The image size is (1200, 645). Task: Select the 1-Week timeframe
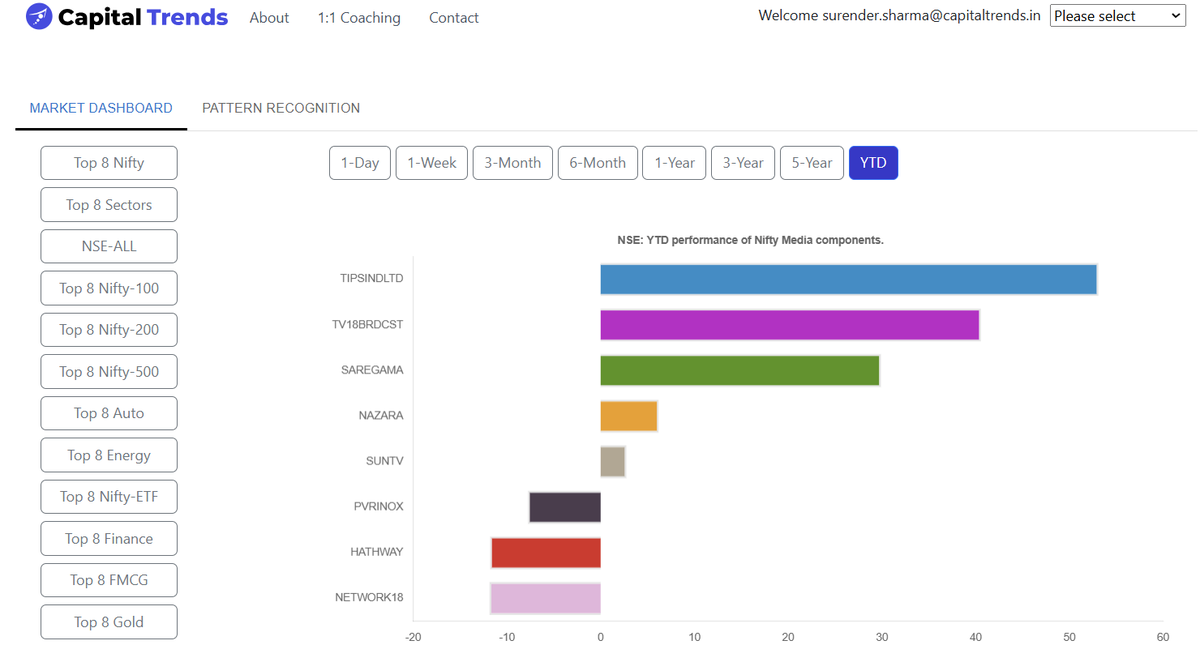click(432, 163)
